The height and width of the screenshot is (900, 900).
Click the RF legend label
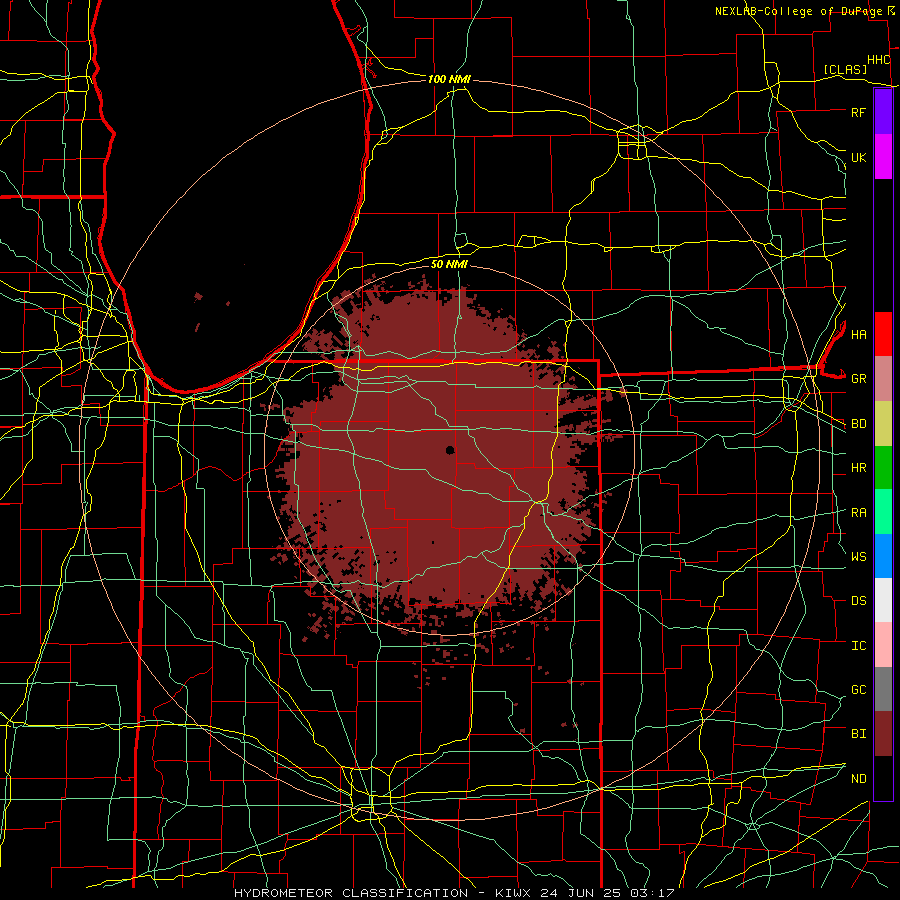point(858,112)
